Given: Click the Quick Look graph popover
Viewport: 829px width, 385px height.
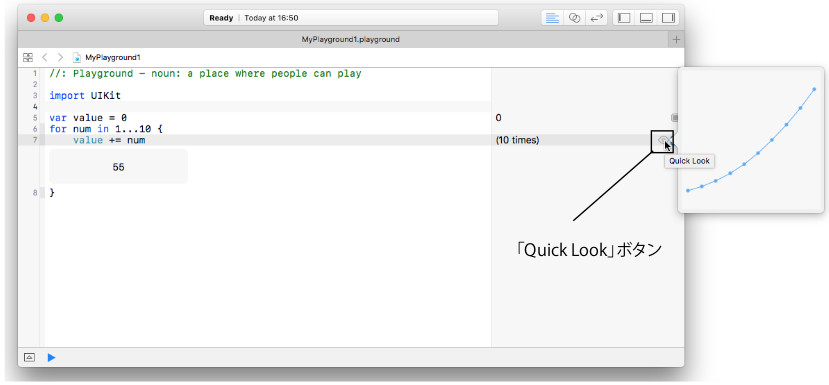Looking at the screenshot, I should tap(751, 140).
